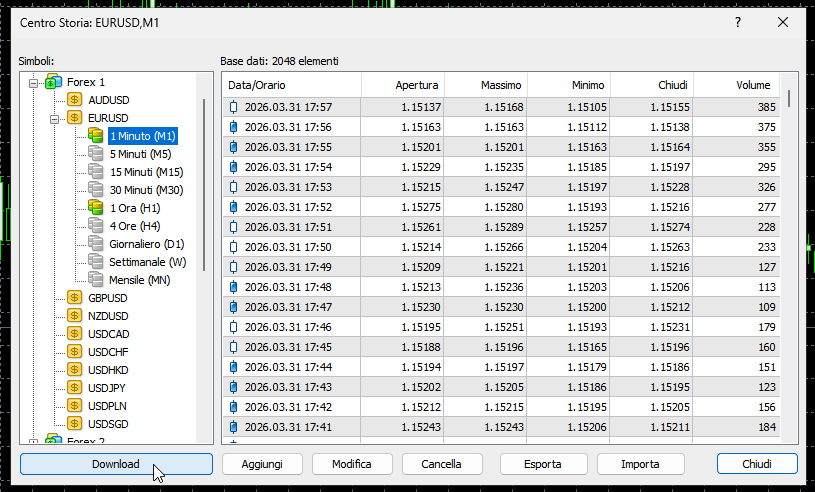The image size is (815, 492).
Task: Click the Settimanale (W) database icon
Action: click(96, 261)
